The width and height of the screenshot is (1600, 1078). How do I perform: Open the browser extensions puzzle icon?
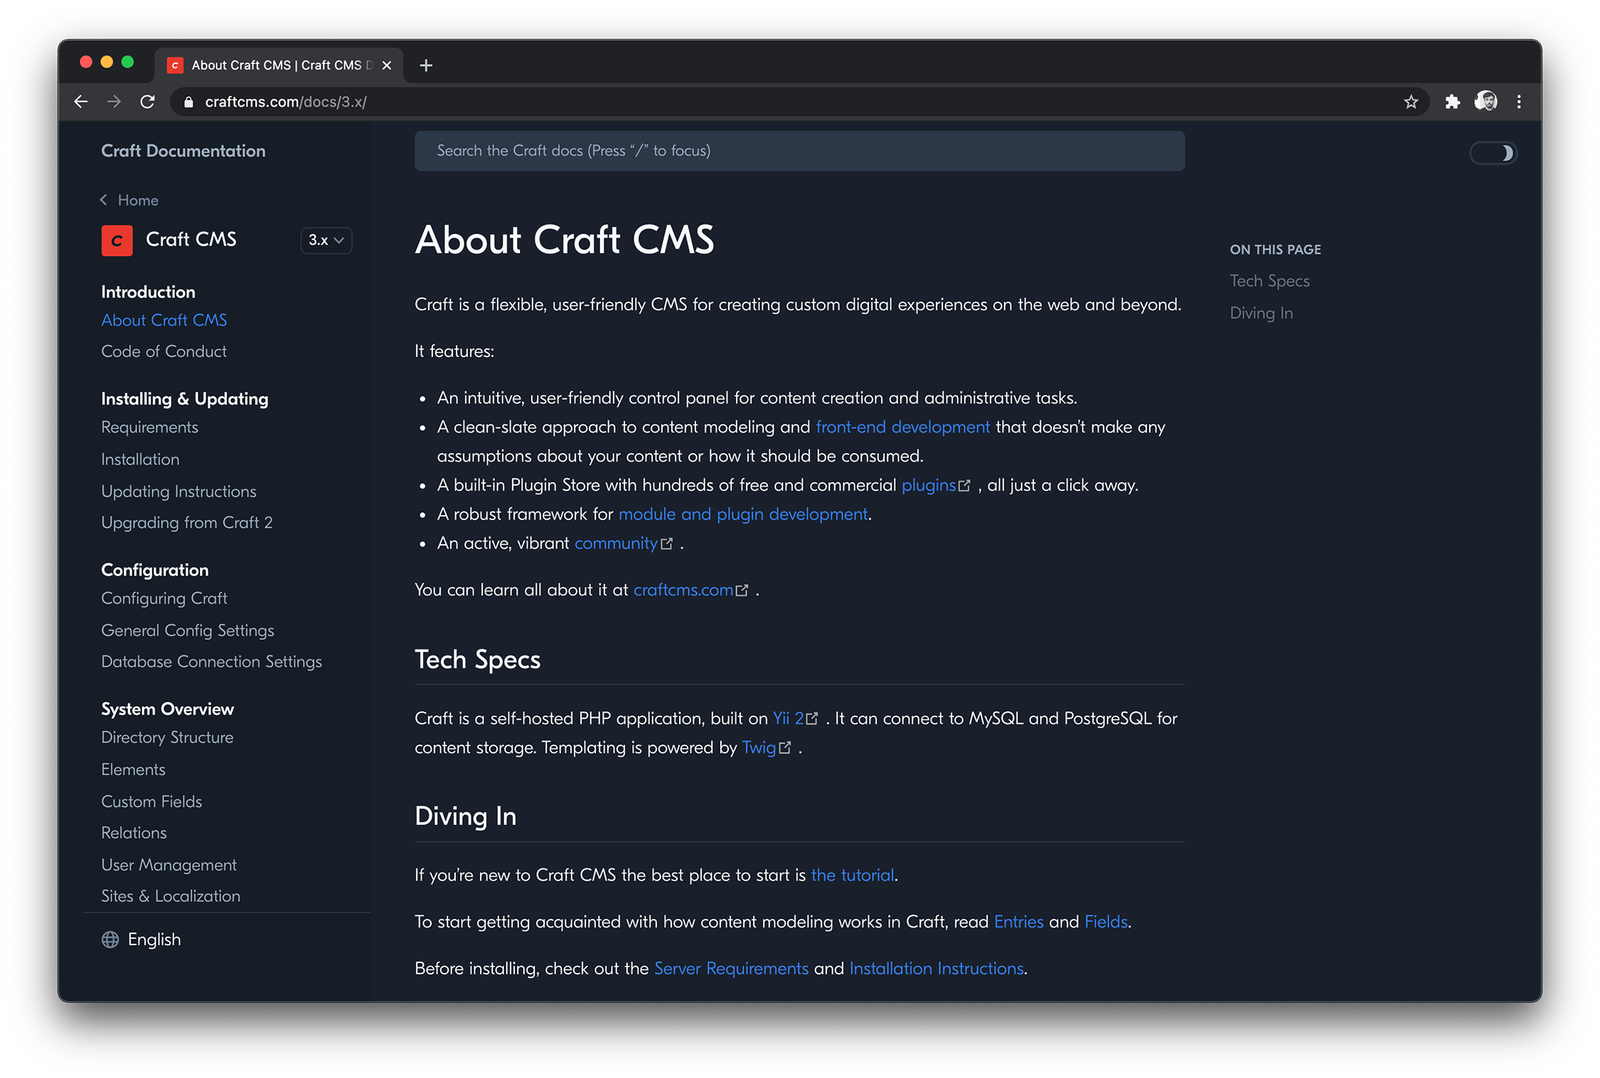(1452, 101)
